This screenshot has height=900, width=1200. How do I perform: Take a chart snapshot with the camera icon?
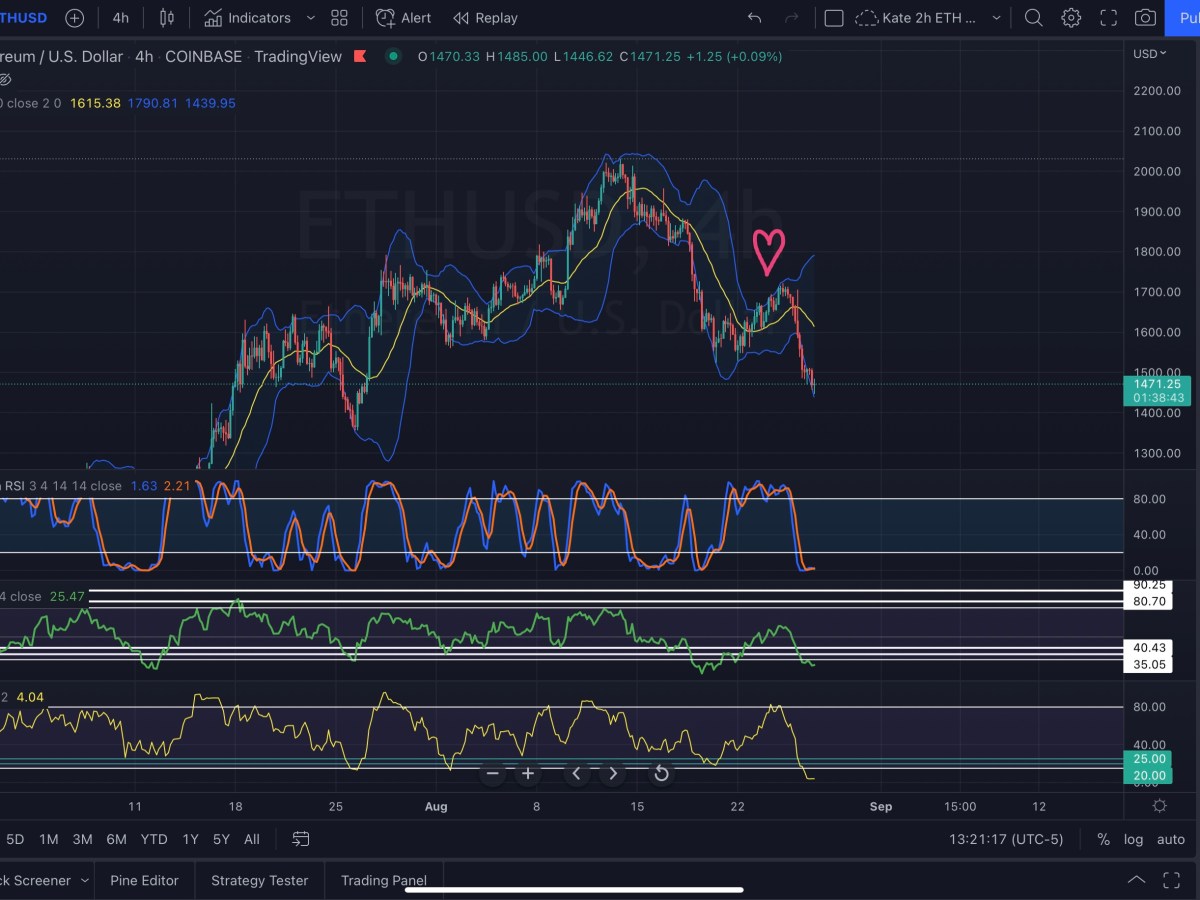tap(1146, 17)
